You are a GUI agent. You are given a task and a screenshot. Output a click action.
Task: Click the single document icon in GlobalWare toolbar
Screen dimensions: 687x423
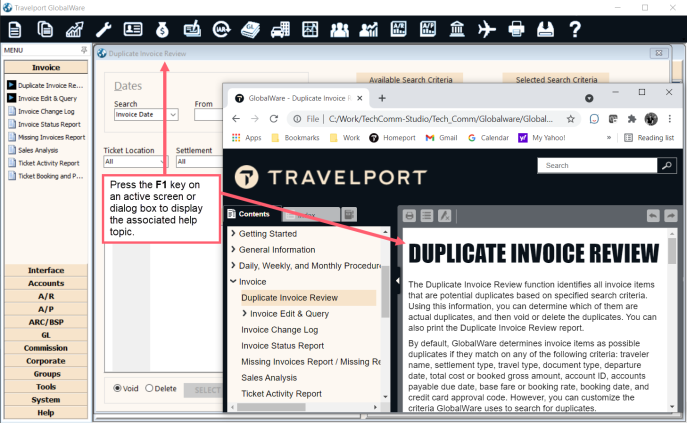[x=14, y=29]
